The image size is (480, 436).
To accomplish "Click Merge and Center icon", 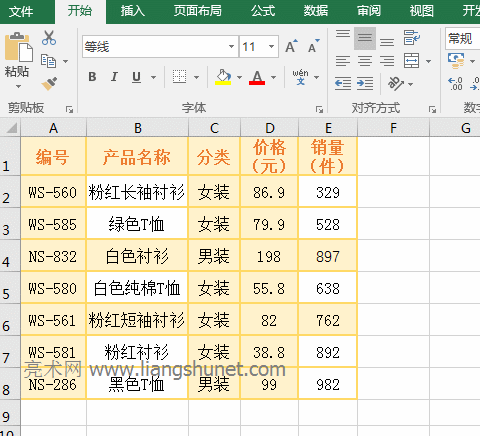I will click(x=411, y=61).
